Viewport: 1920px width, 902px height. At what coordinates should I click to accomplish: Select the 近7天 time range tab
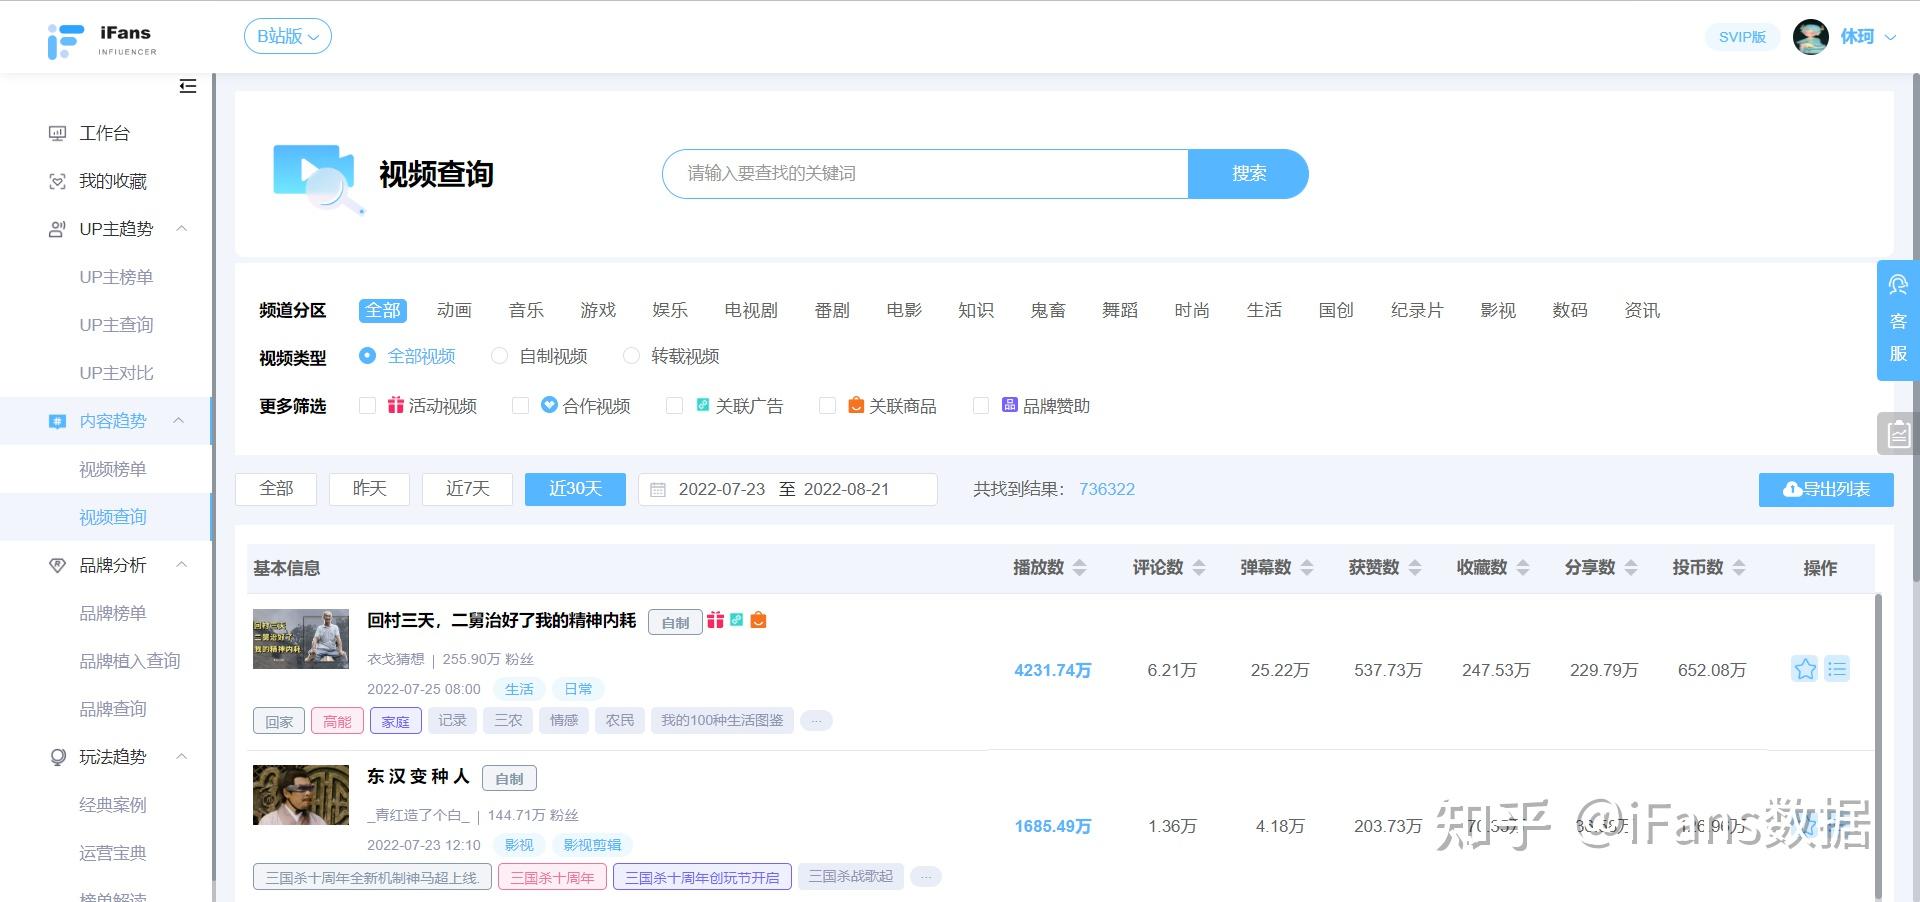[467, 489]
